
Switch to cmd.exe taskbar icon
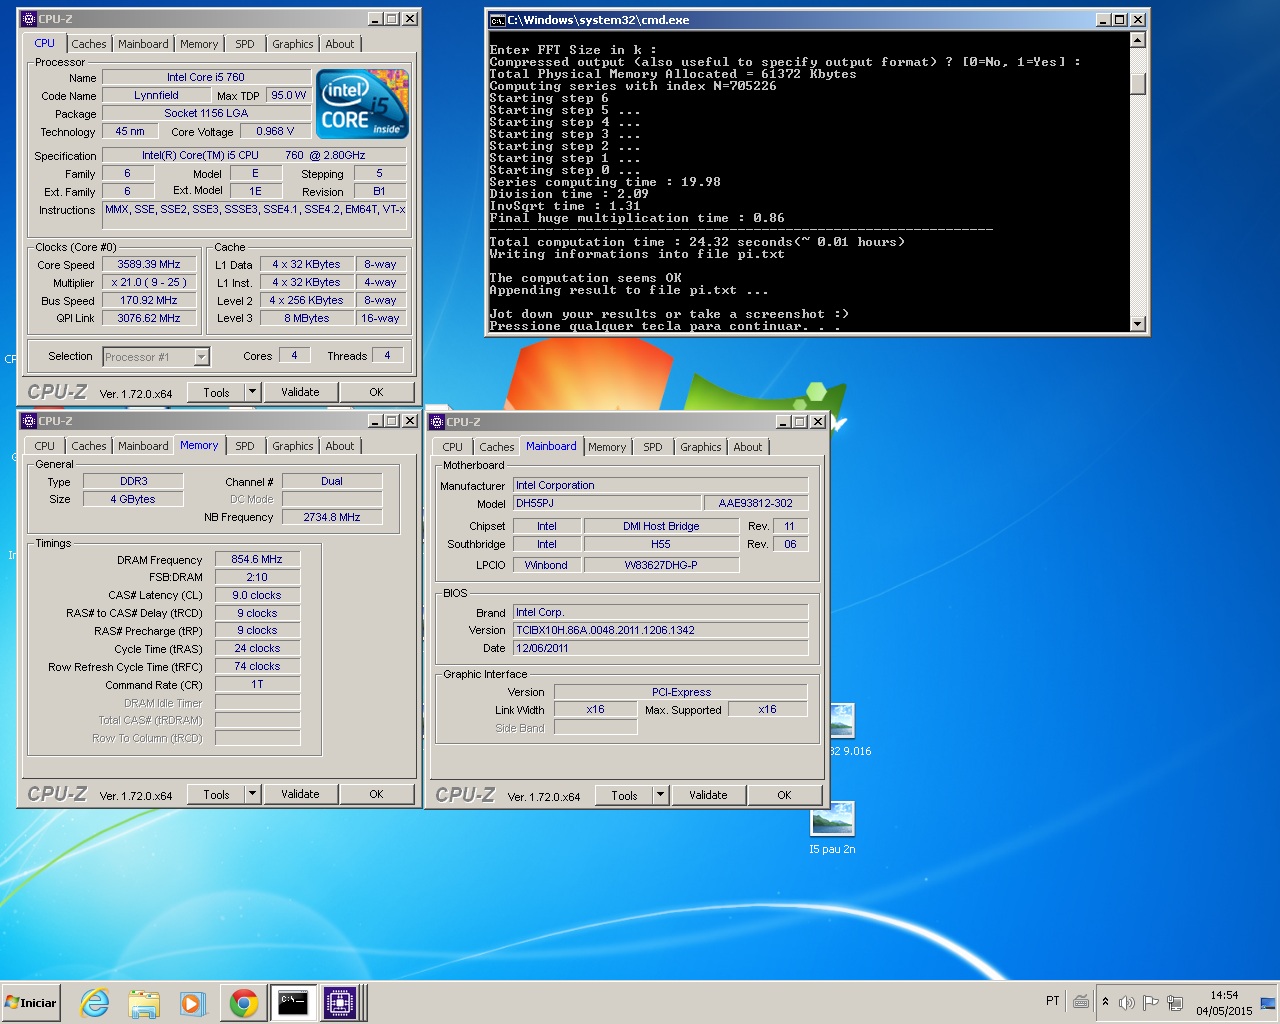point(292,1002)
